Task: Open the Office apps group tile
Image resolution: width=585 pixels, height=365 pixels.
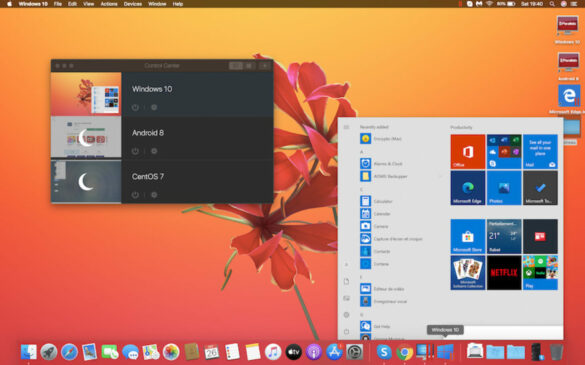Action: 504,152
